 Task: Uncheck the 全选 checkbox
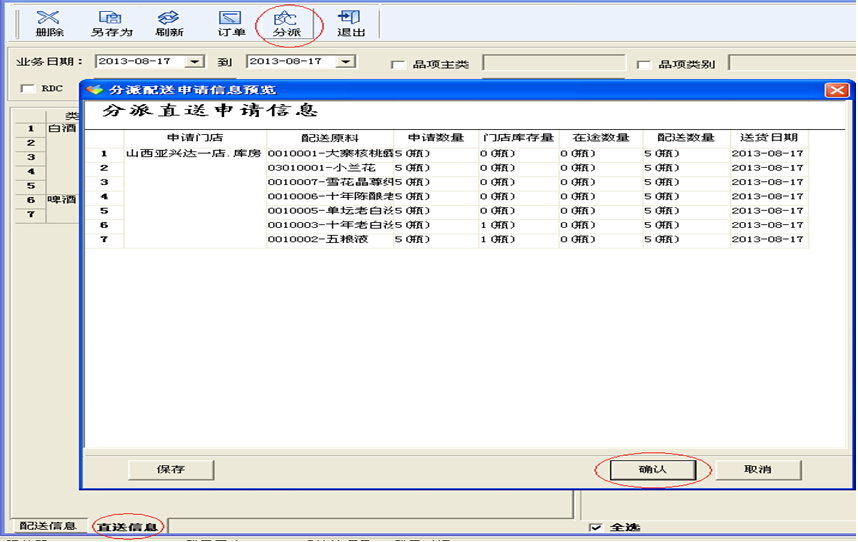596,527
